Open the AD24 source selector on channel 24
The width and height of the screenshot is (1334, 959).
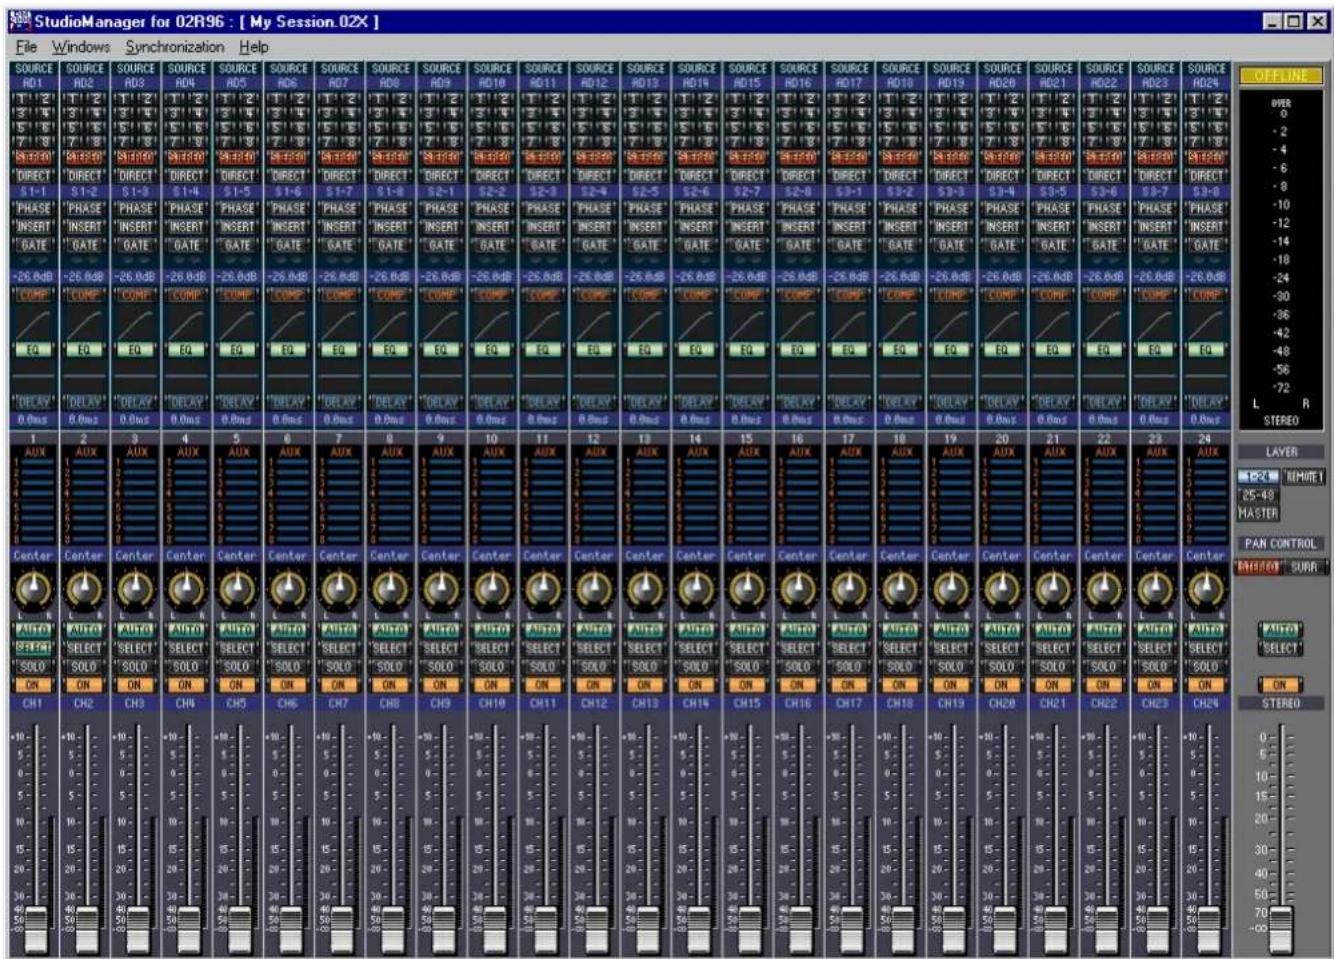pos(1206,84)
